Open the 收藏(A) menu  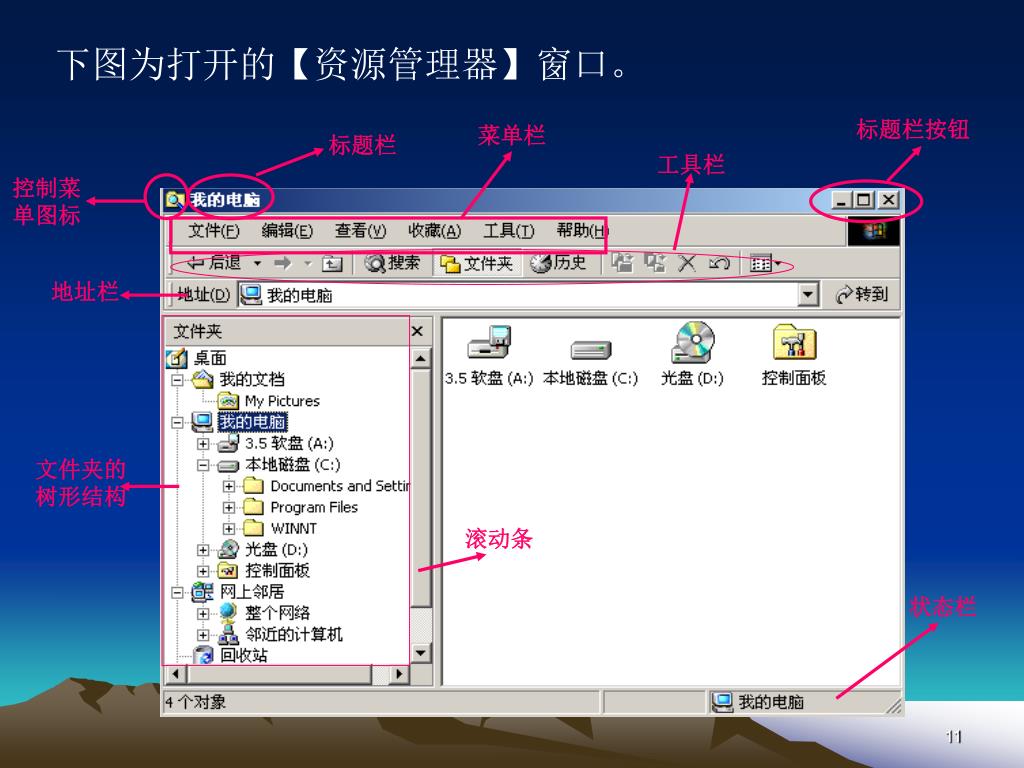[x=434, y=231]
